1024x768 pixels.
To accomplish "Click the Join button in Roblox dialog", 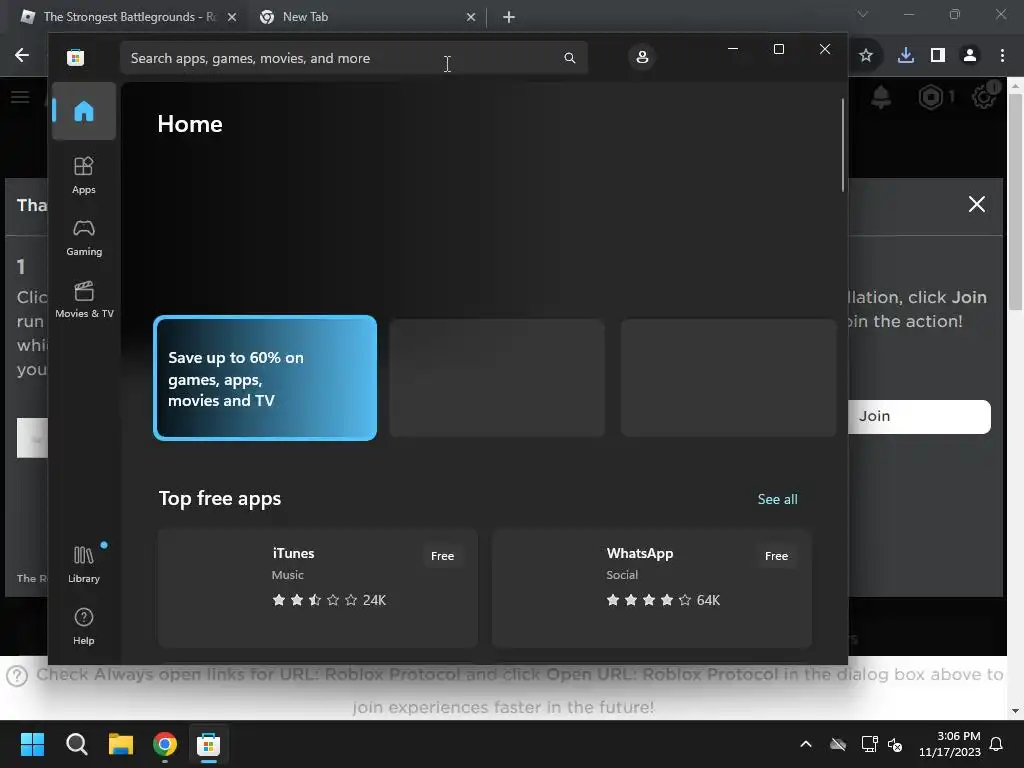I will pyautogui.click(x=919, y=417).
